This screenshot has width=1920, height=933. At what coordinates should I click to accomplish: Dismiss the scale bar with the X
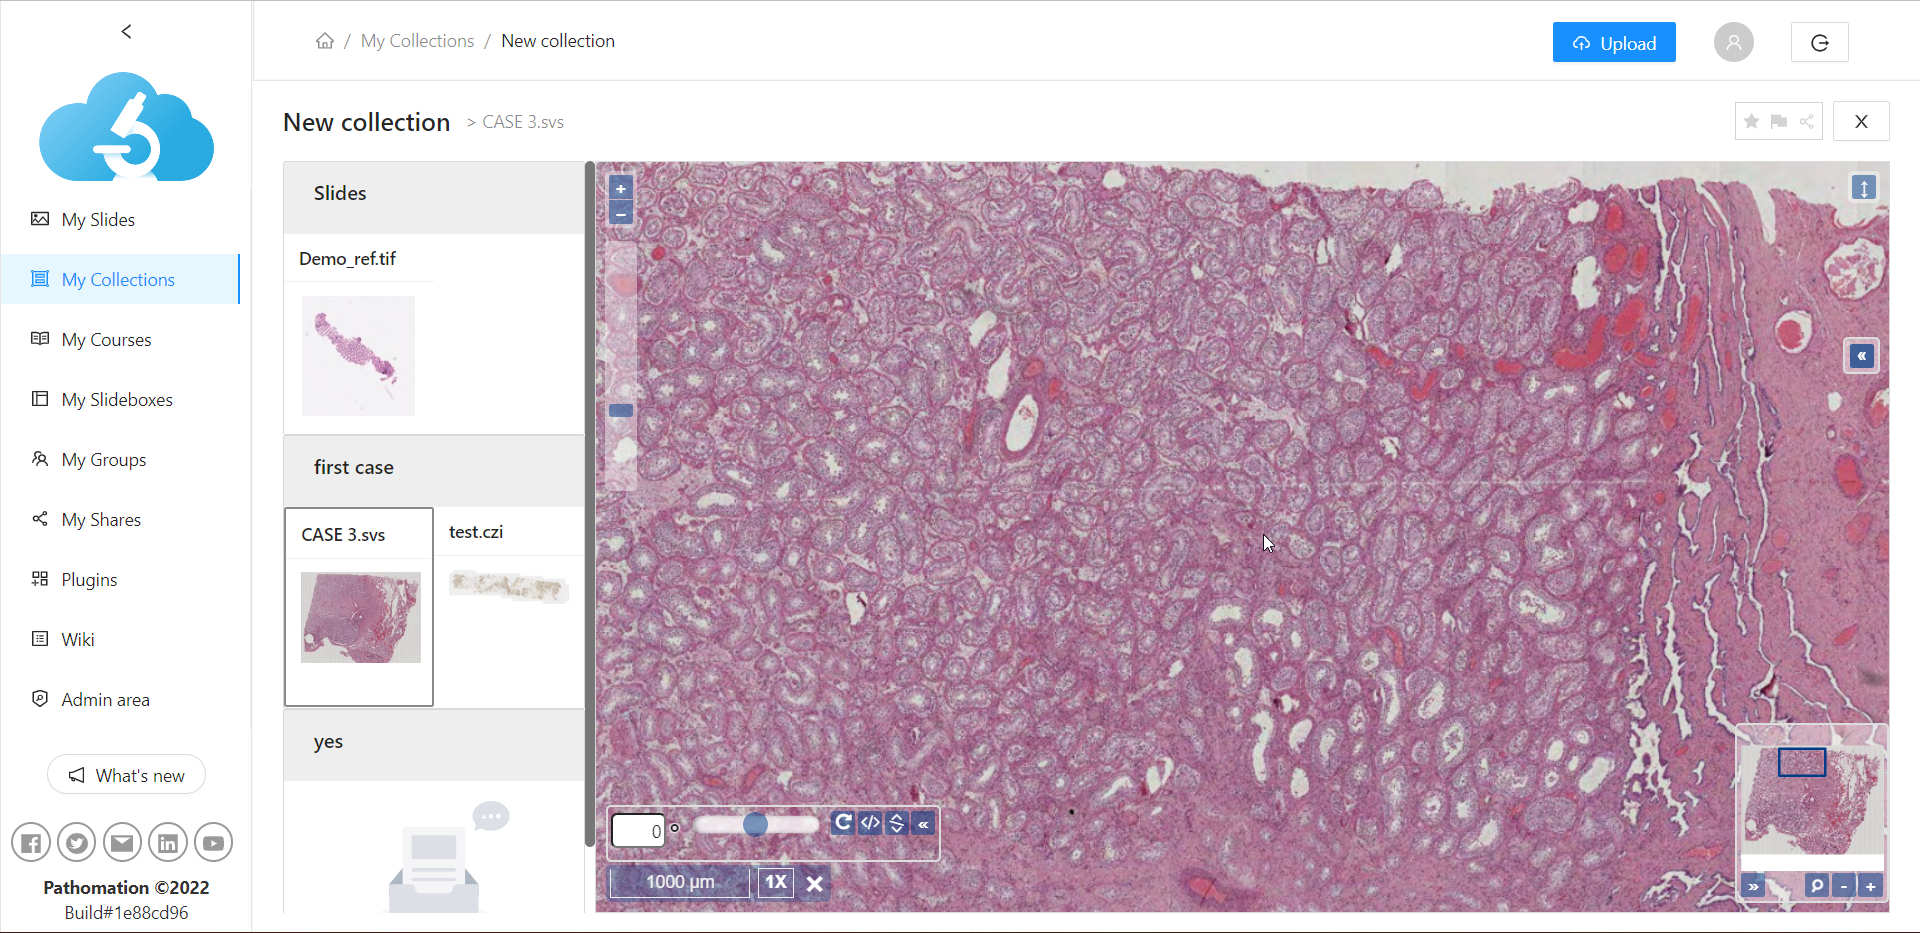pyautogui.click(x=815, y=883)
